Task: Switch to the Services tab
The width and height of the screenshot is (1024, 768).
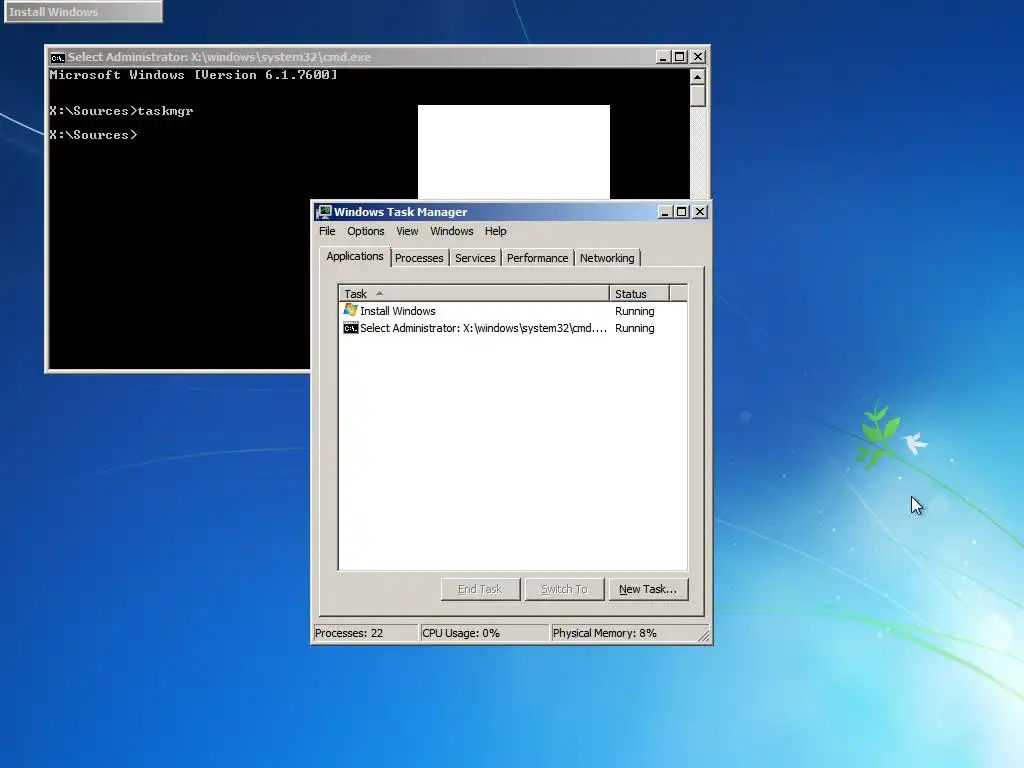Action: [475, 258]
